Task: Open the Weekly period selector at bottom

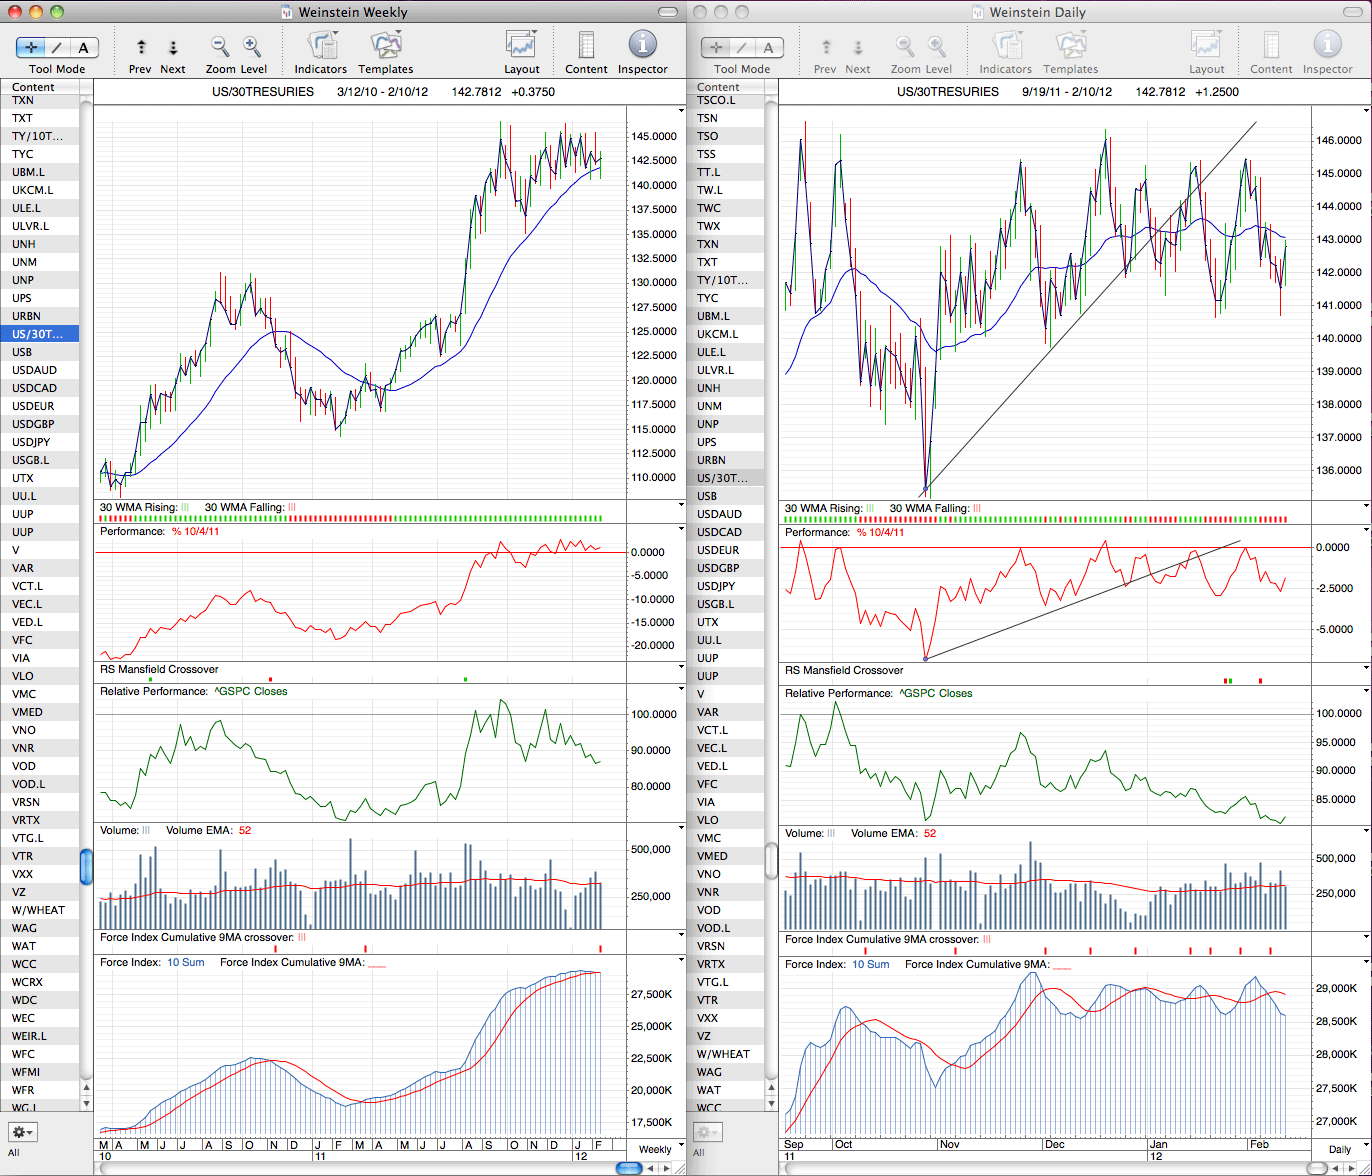Action: (x=655, y=1149)
